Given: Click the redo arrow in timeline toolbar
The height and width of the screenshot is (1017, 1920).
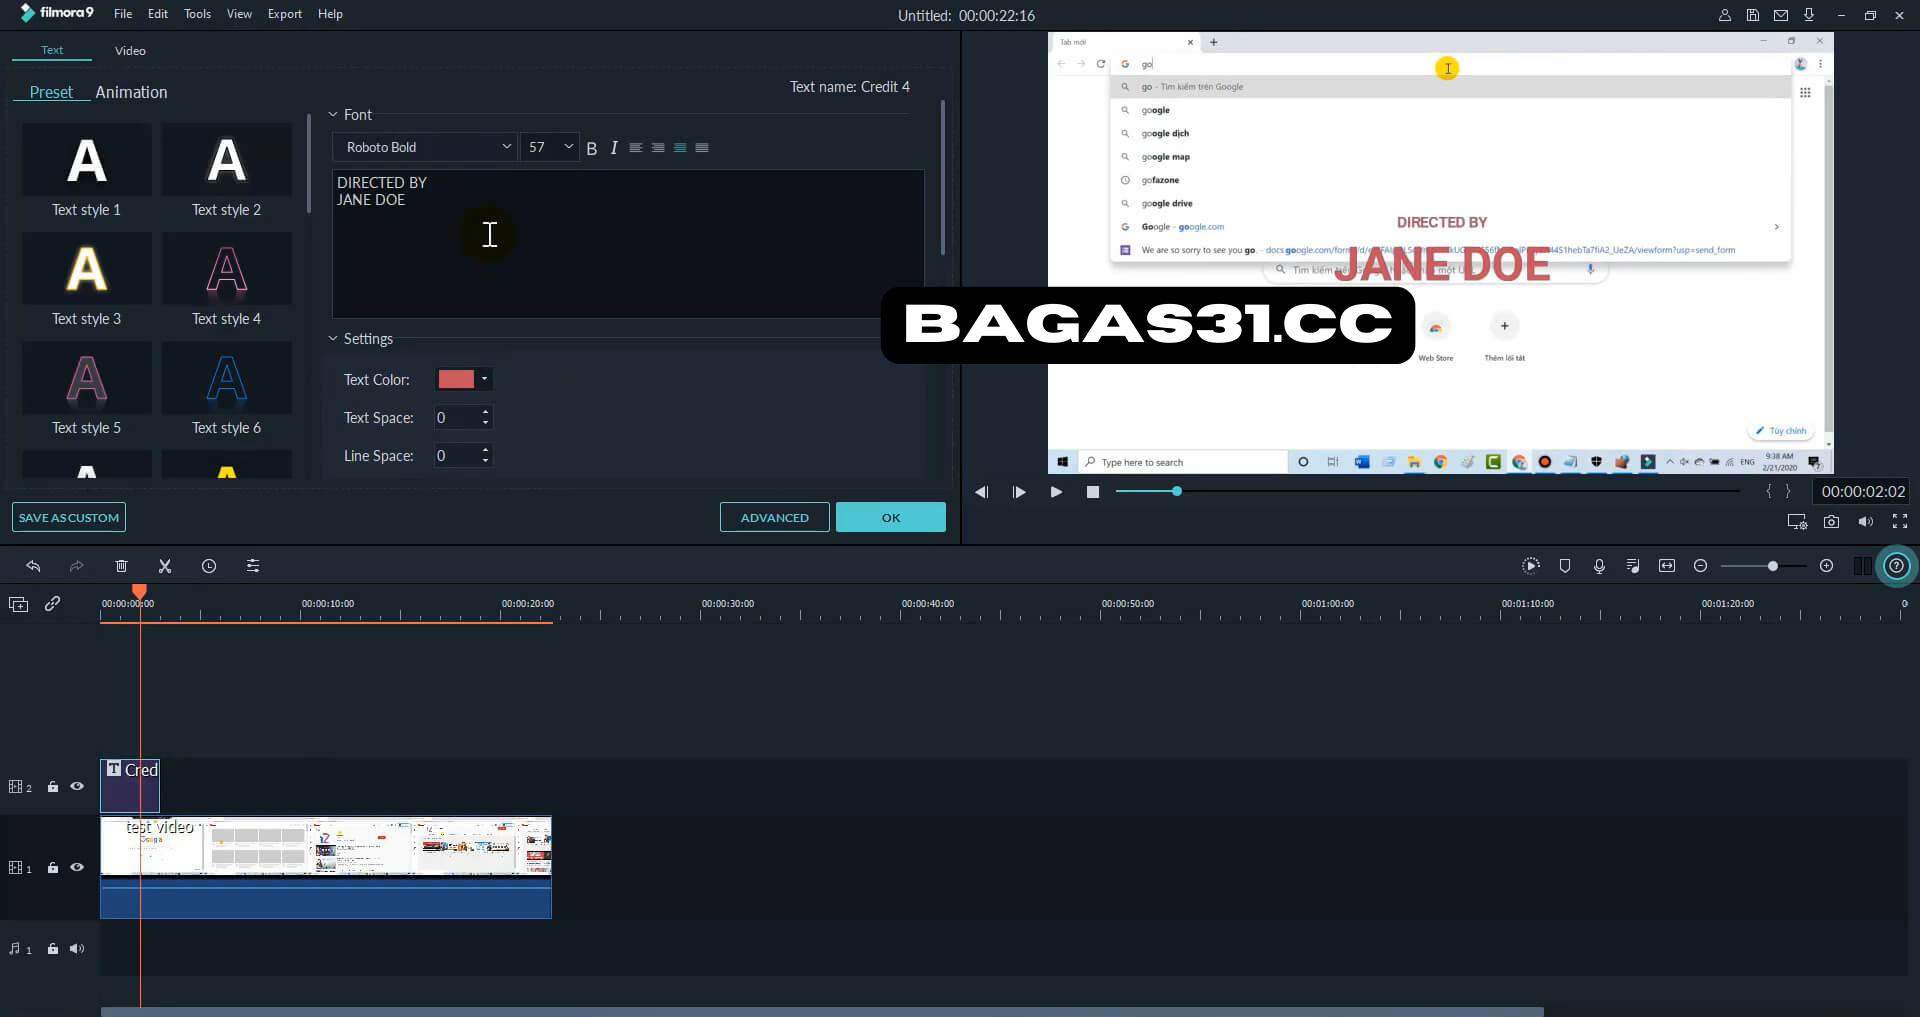Looking at the screenshot, I should coord(76,566).
